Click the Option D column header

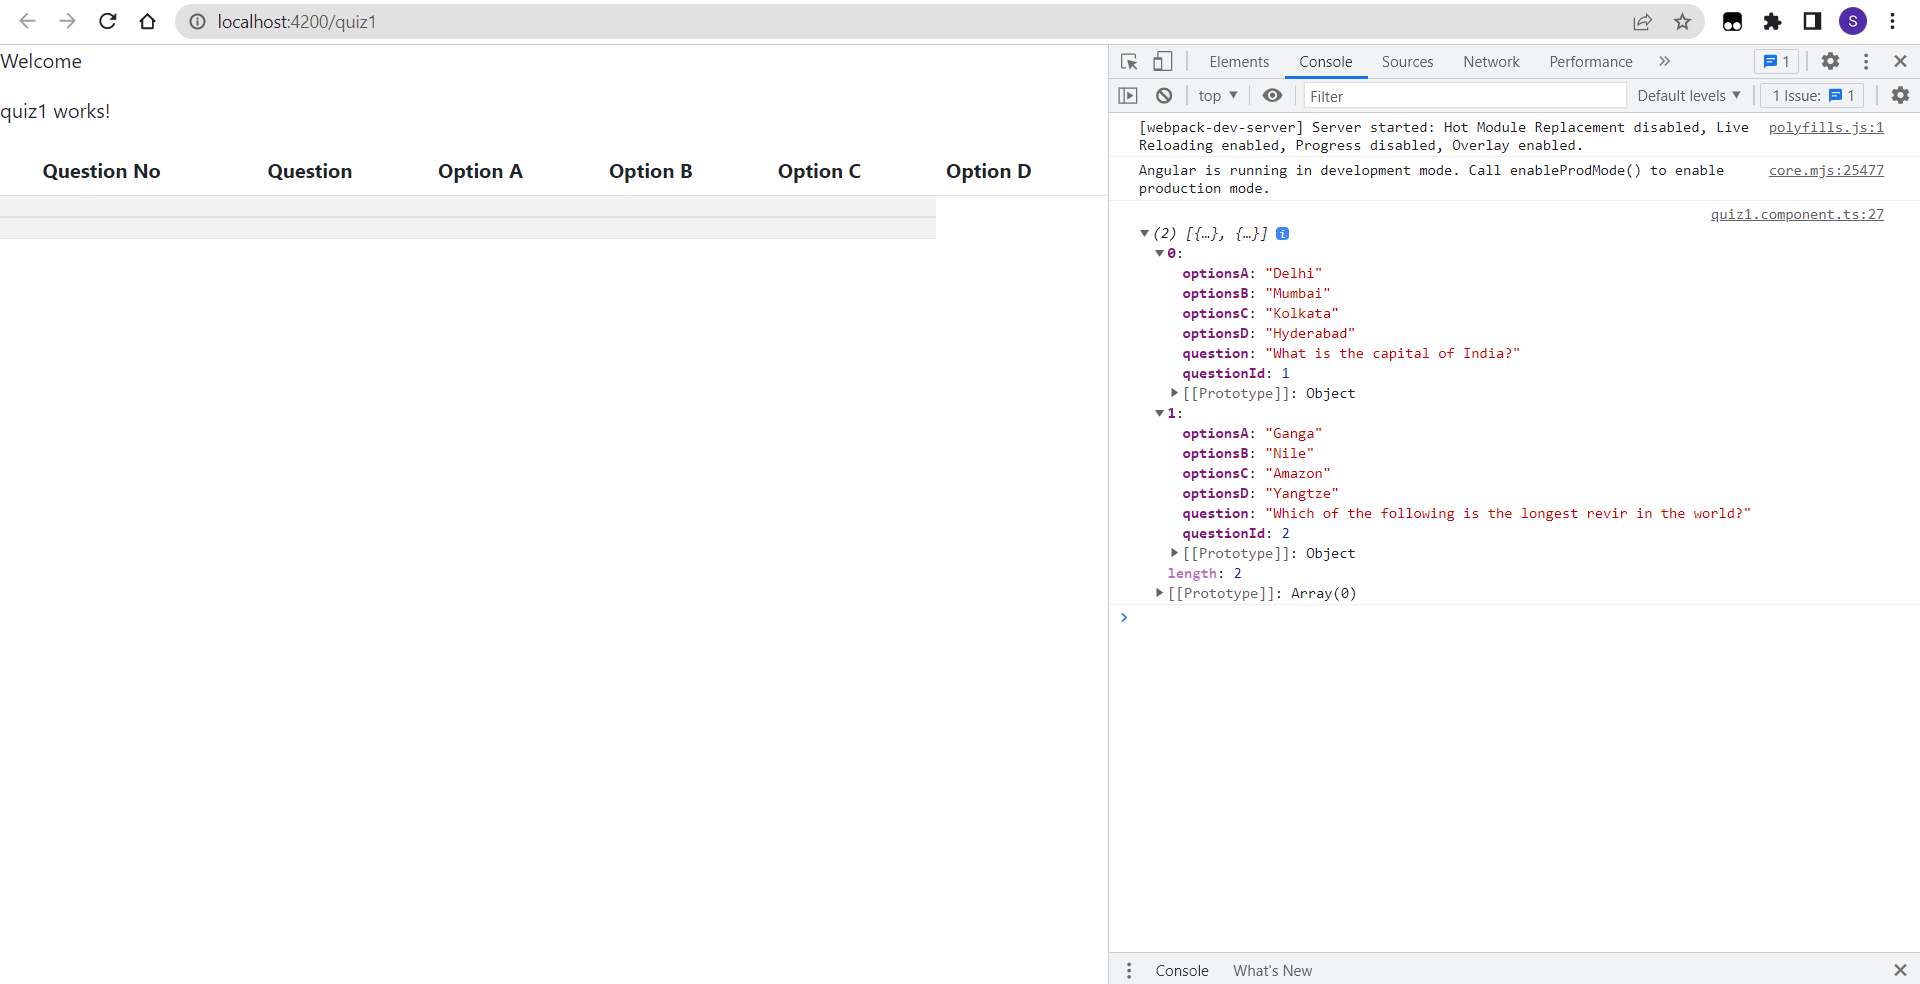(989, 171)
